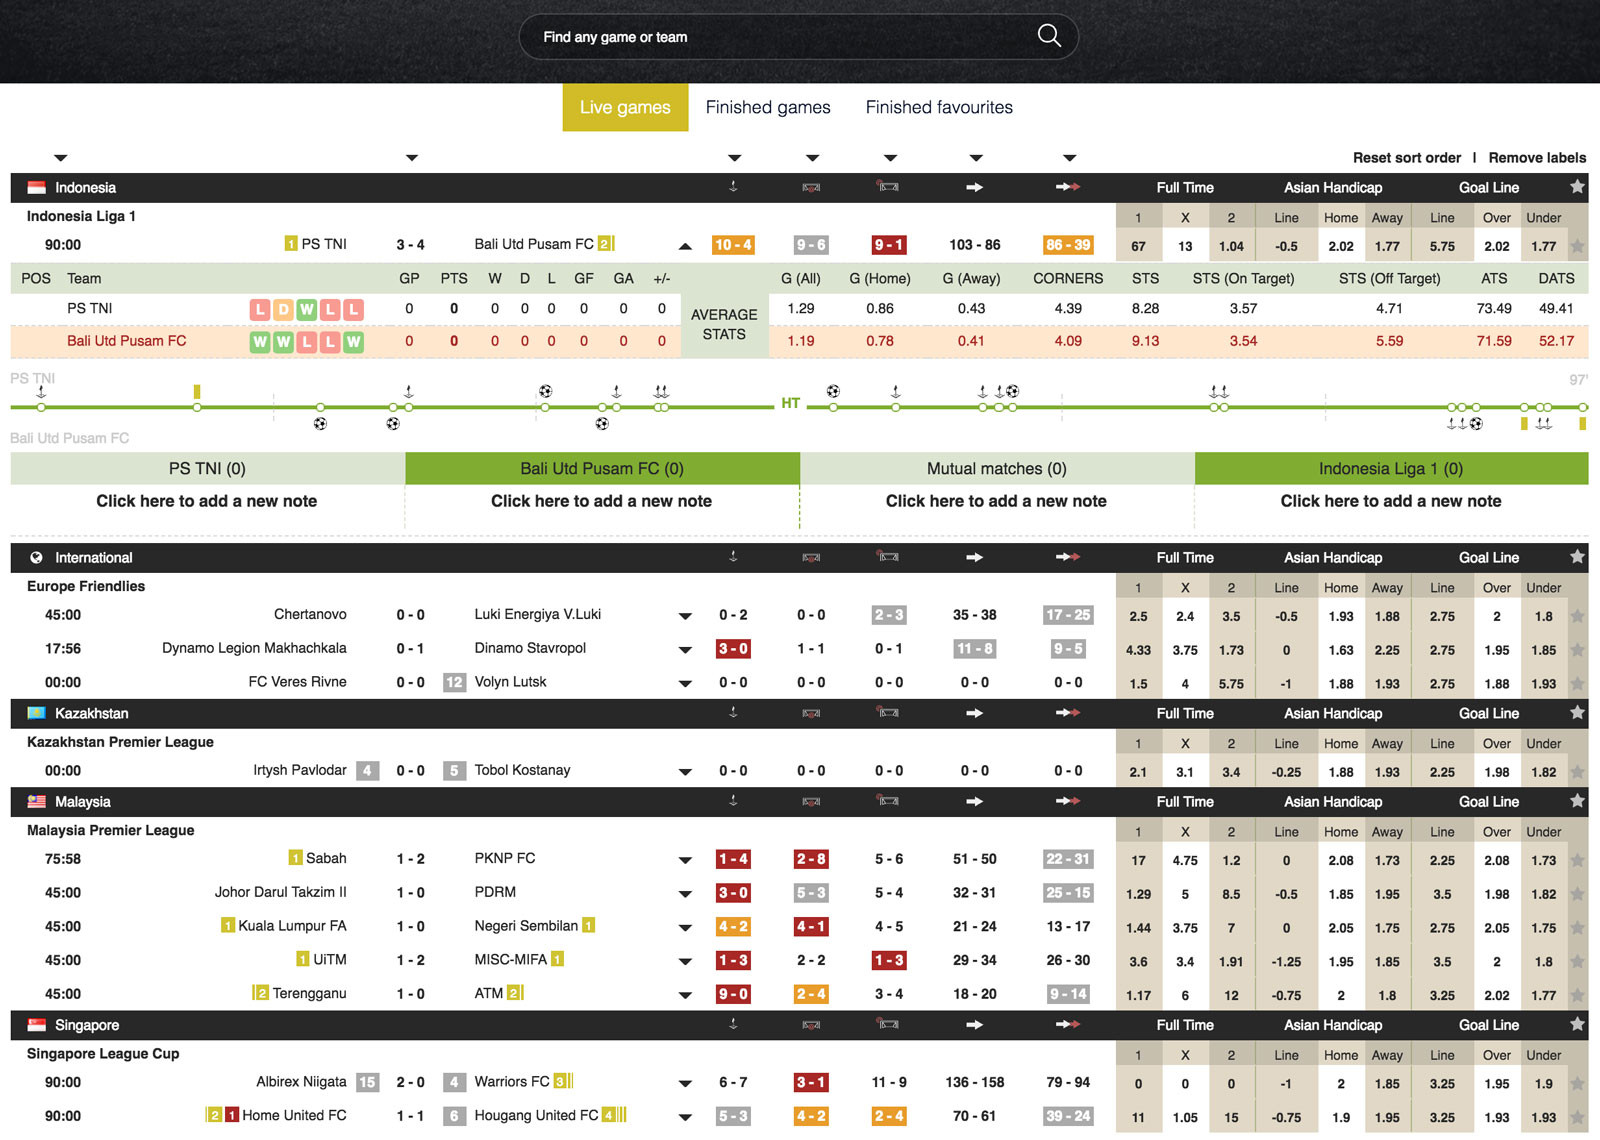The image size is (1600, 1140).
Task: Toggle favourite star for Albirex Niigata match
Action: pyautogui.click(x=1577, y=1084)
